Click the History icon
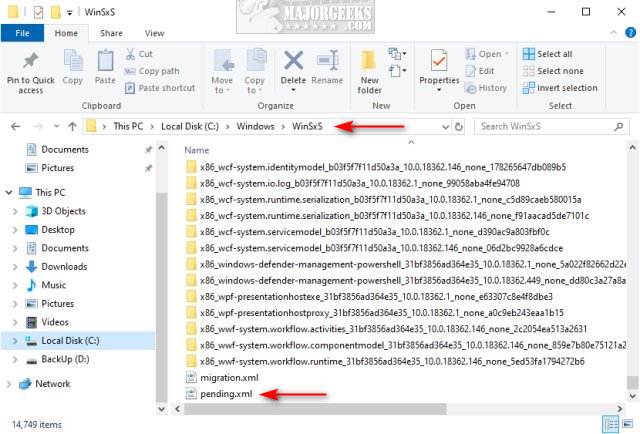This screenshot has height=434, width=640. [471, 88]
